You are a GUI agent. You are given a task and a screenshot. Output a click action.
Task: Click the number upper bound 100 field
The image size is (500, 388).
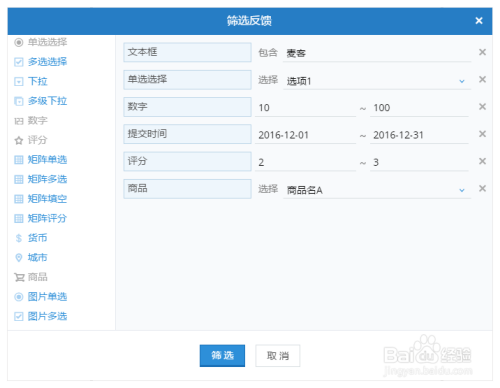[x=419, y=108]
